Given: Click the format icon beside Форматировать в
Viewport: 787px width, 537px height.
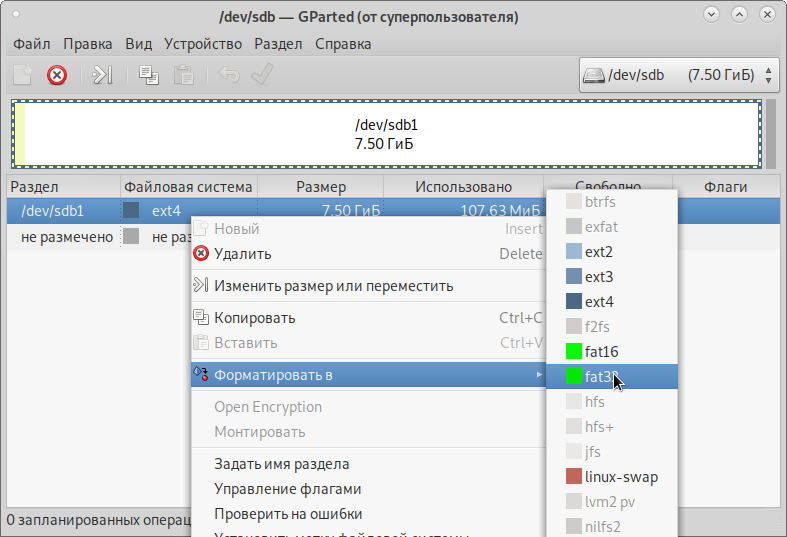Looking at the screenshot, I should point(201,374).
